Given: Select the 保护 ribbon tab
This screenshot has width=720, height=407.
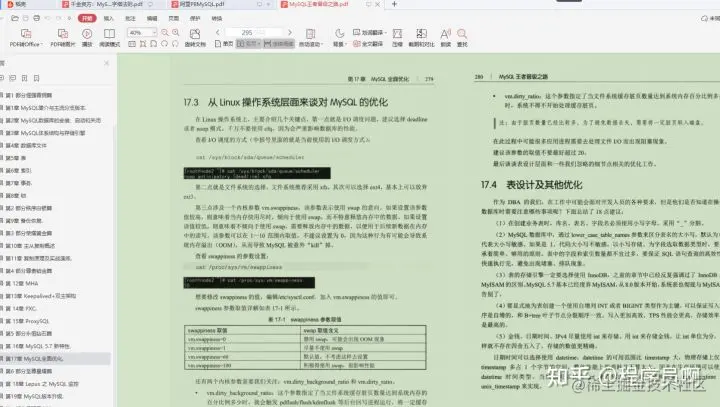Looking at the screenshot, I should click(x=195, y=18).
